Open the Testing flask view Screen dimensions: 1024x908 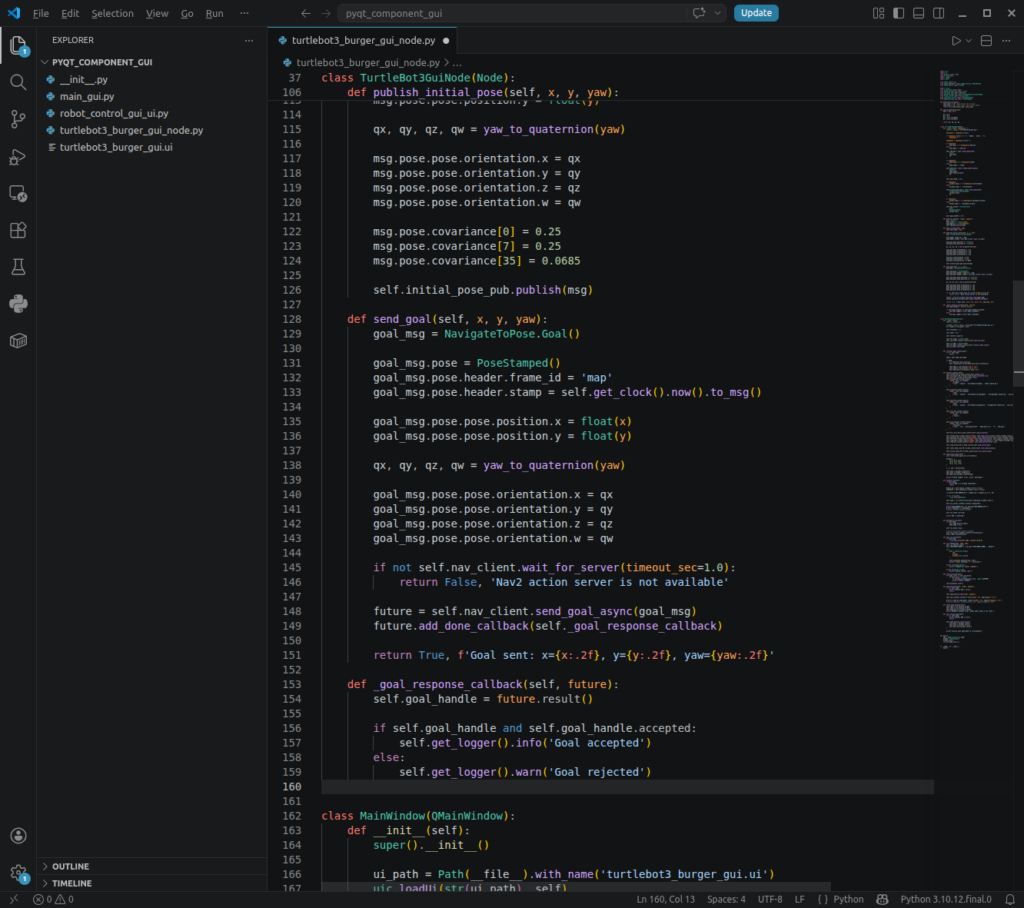(18, 267)
